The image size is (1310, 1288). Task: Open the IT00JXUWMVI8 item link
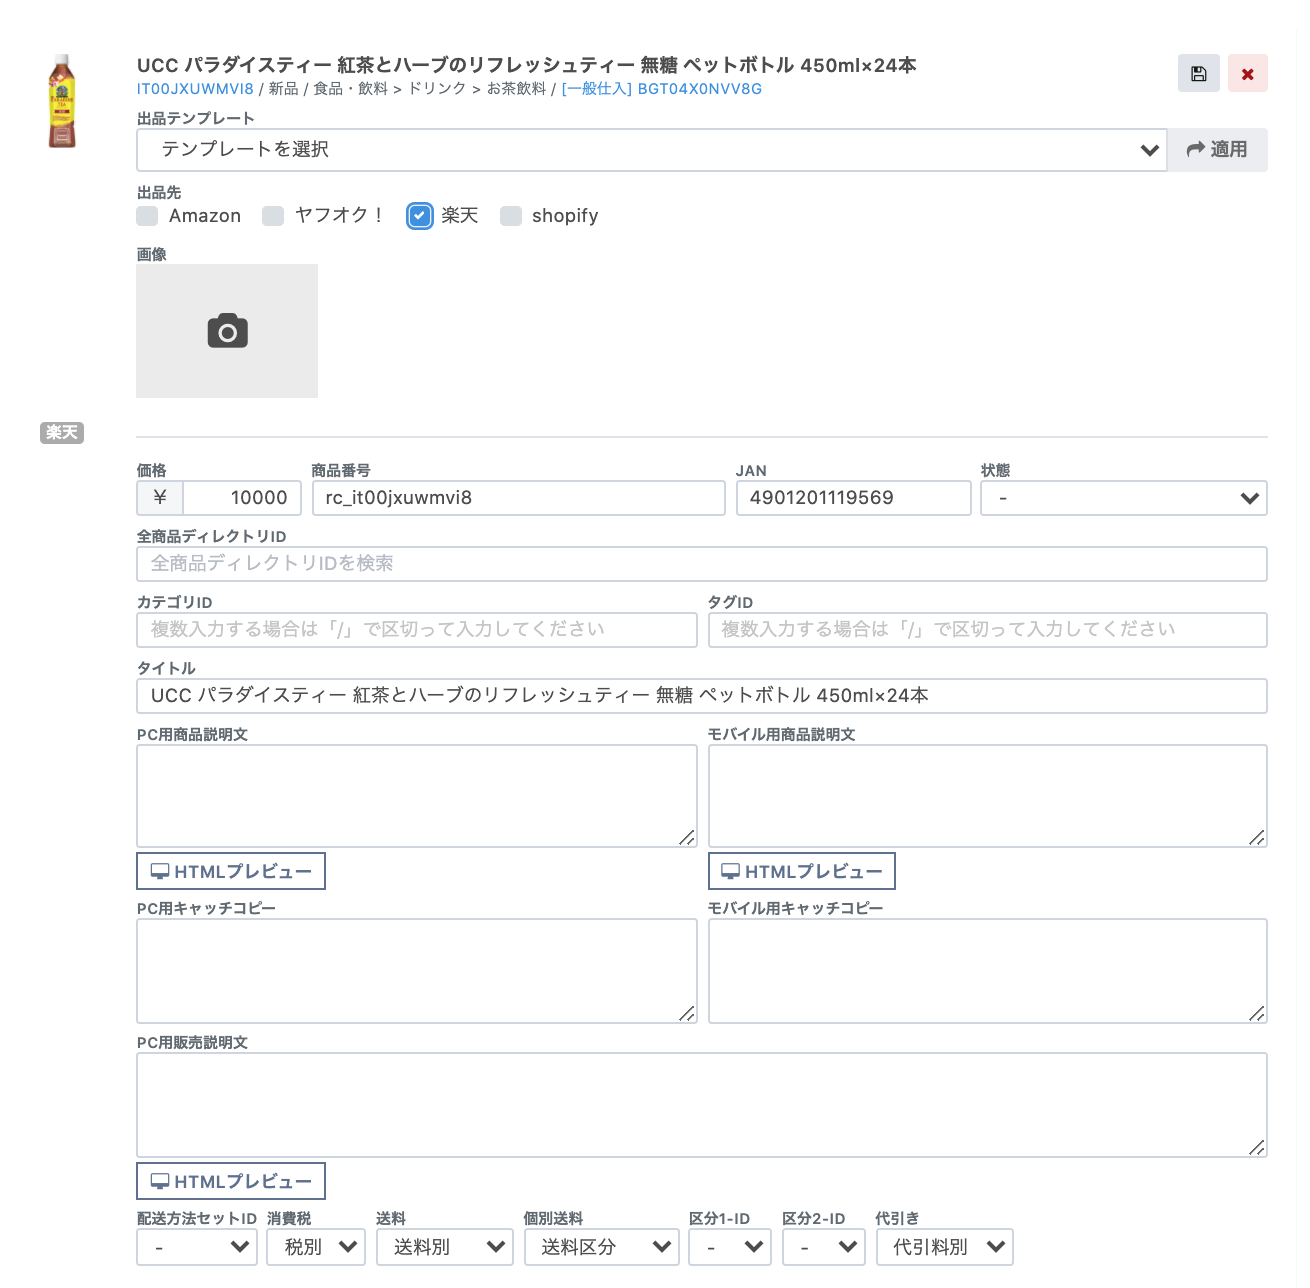pyautogui.click(x=195, y=89)
